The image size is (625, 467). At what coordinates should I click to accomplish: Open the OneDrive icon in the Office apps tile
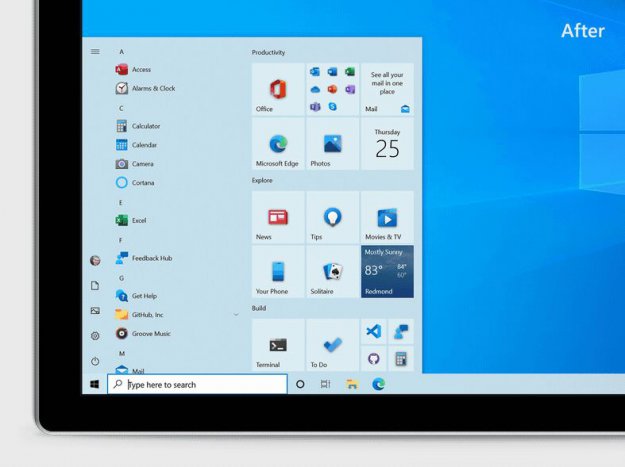coord(315,89)
